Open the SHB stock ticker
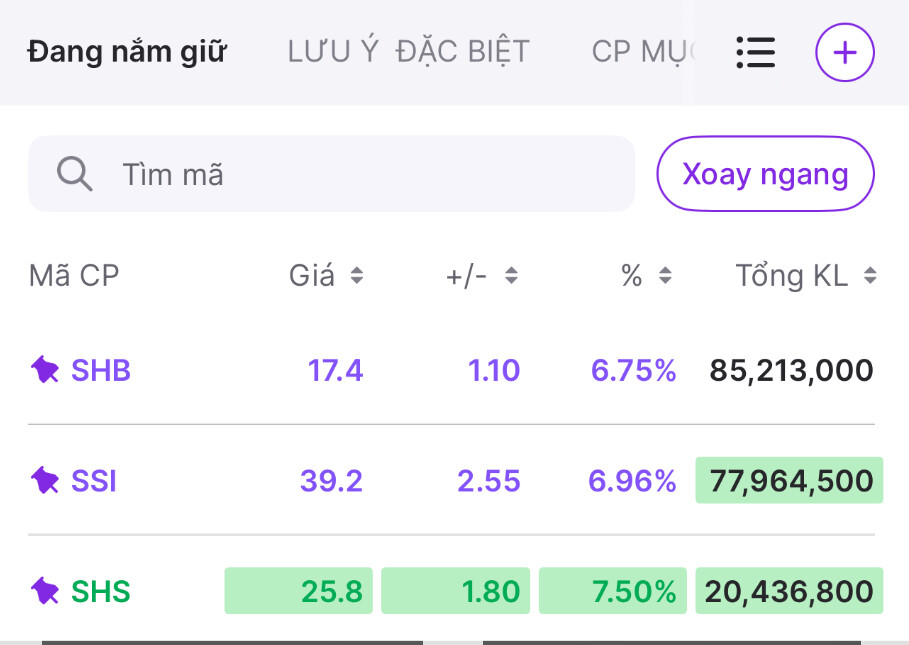 tap(101, 371)
